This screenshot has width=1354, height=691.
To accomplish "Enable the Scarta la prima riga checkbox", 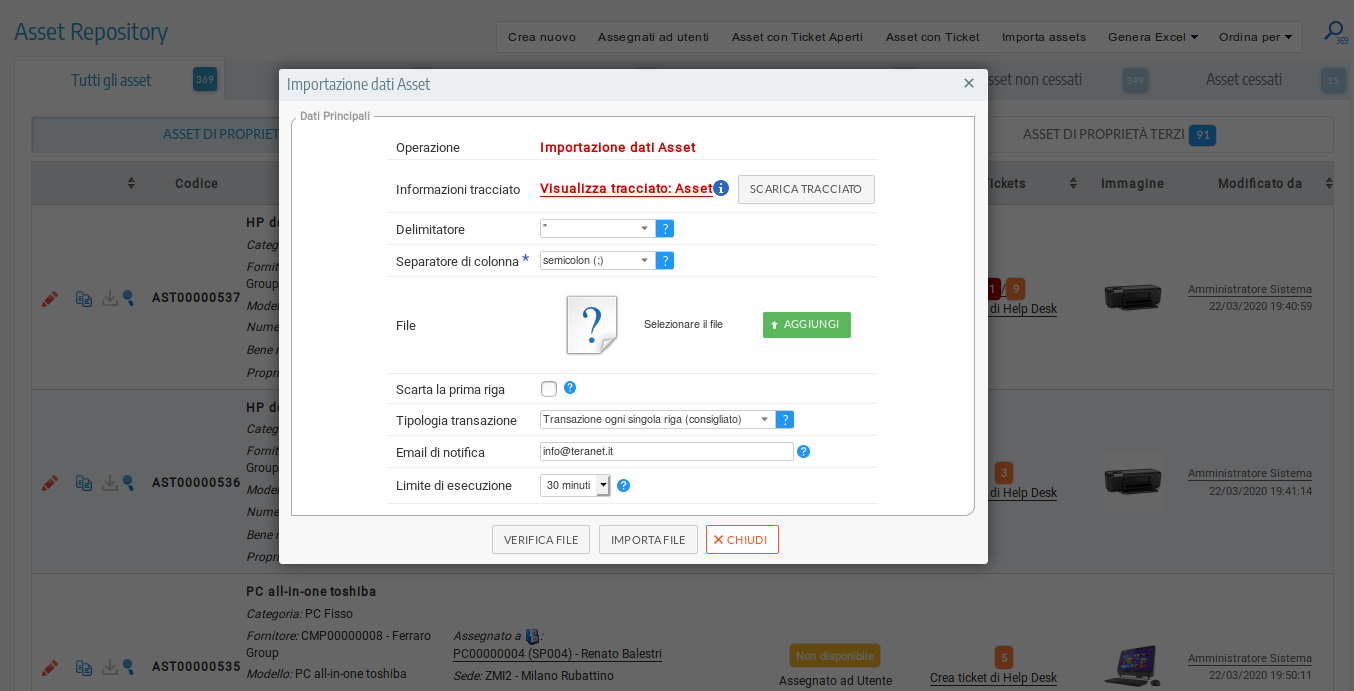I will (x=549, y=389).
